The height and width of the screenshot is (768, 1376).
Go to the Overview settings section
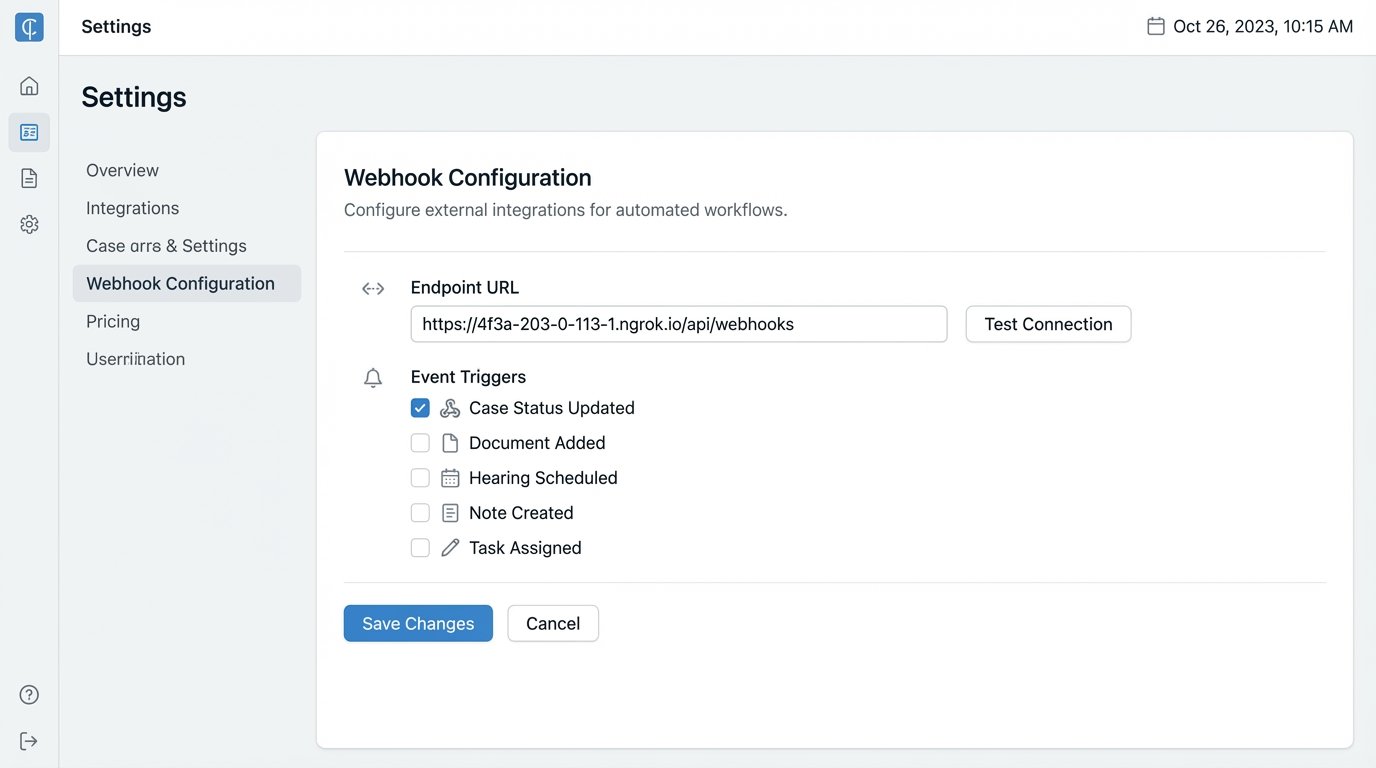pos(122,170)
